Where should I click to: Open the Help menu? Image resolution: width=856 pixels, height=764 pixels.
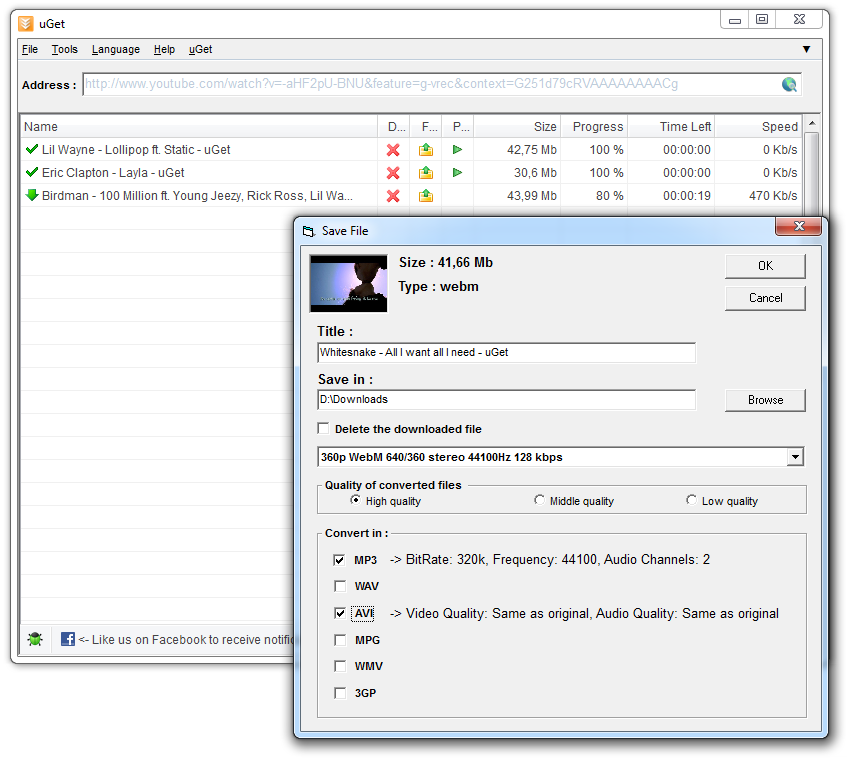tap(164, 50)
